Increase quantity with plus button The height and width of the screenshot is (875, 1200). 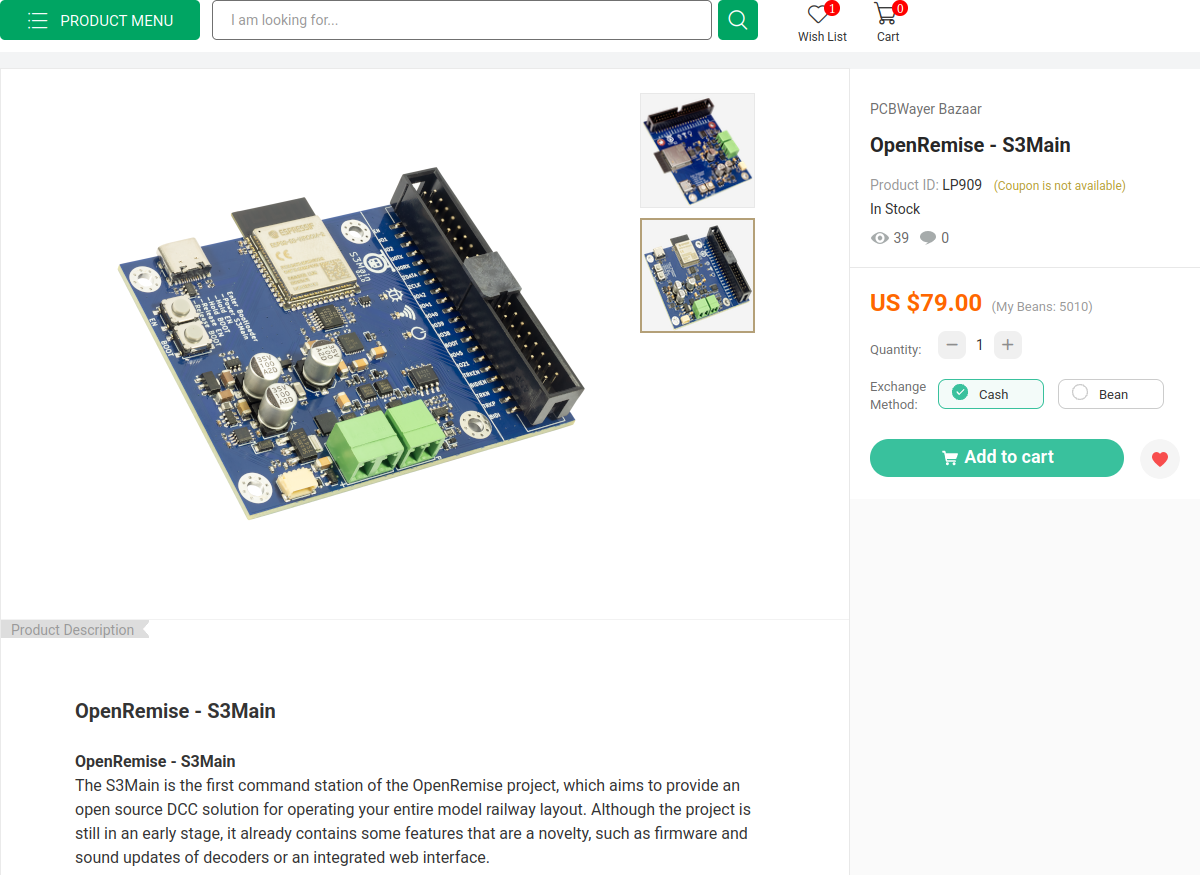point(1007,345)
